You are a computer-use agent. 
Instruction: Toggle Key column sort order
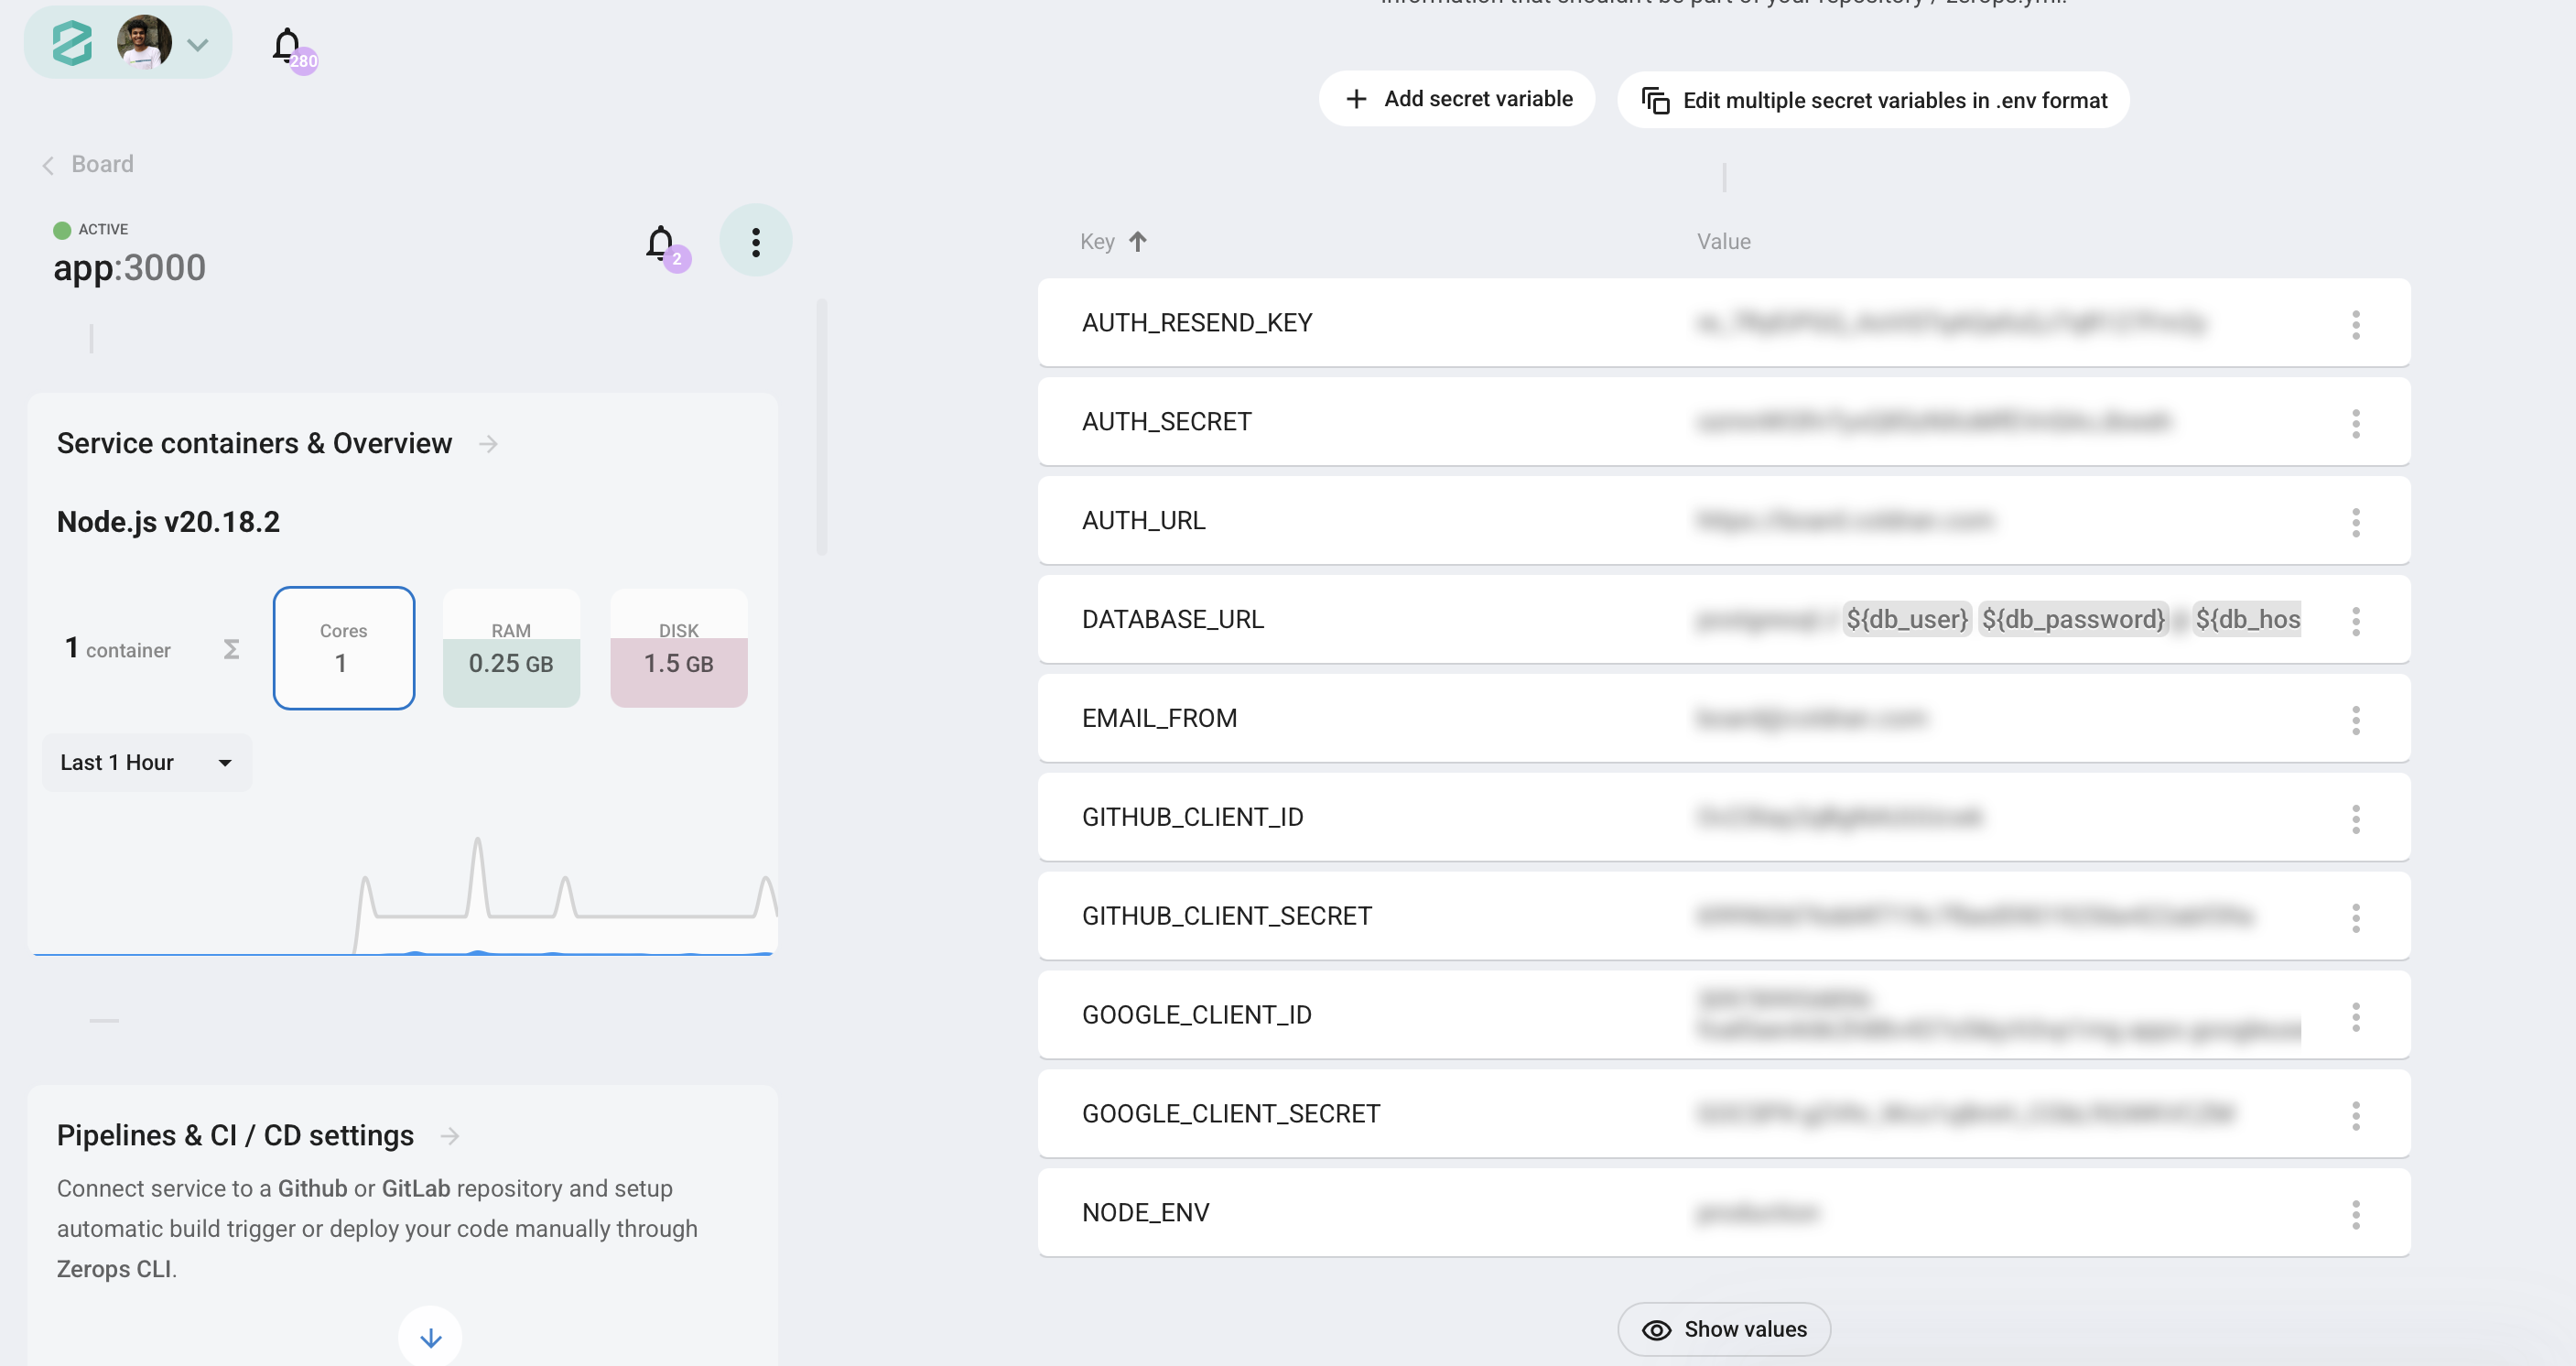1137,242
